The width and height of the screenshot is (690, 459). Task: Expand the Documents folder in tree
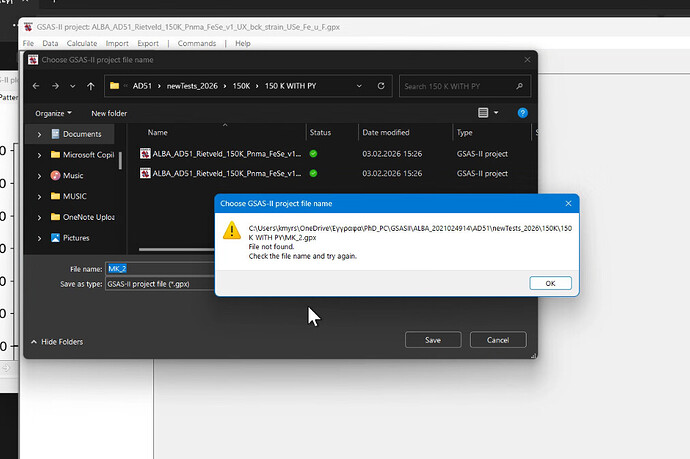click(x=39, y=134)
